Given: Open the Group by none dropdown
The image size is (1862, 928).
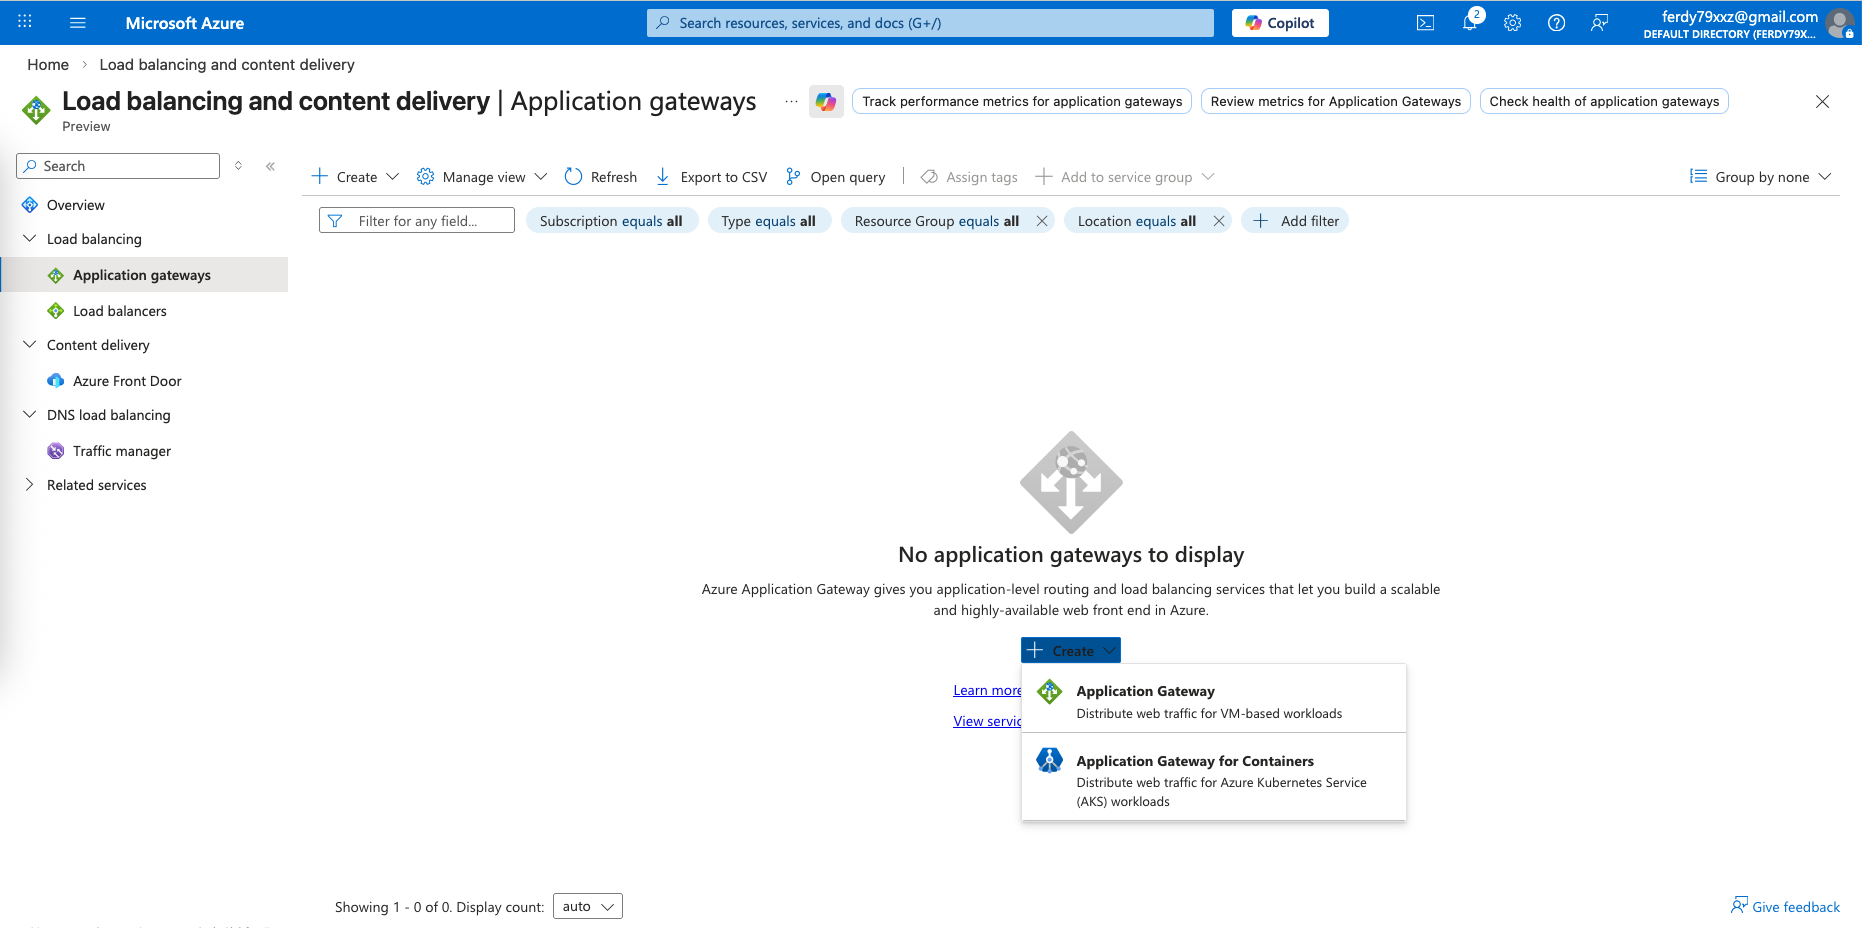Looking at the screenshot, I should coord(1761,177).
